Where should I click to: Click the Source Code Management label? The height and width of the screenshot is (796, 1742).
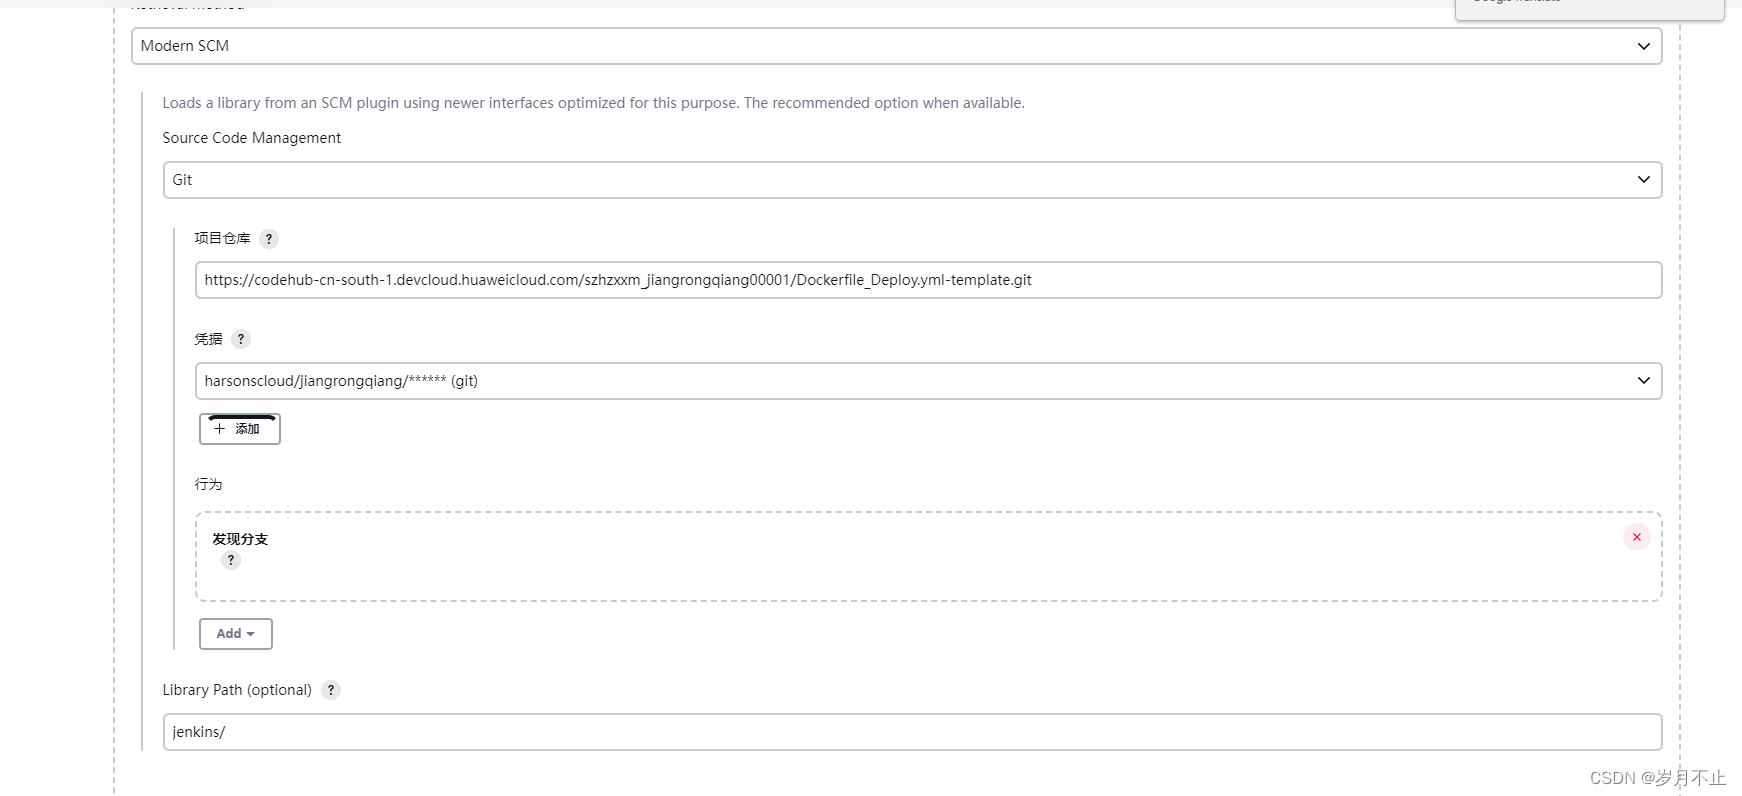click(252, 138)
